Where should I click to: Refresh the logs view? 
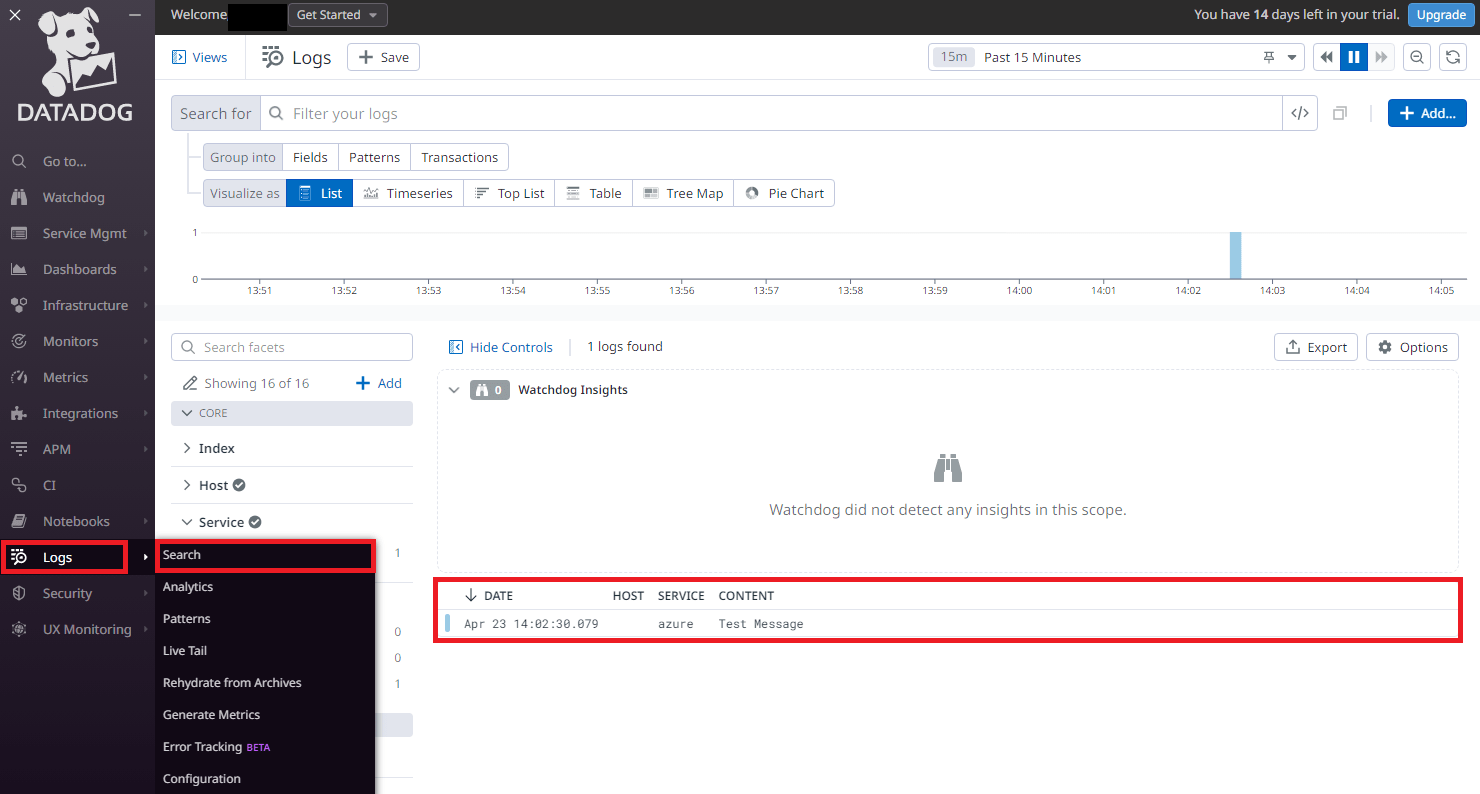1453,57
